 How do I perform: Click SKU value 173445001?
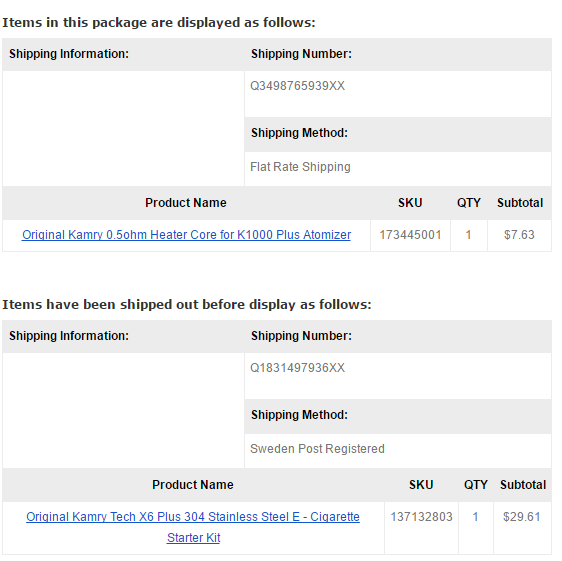tap(410, 235)
